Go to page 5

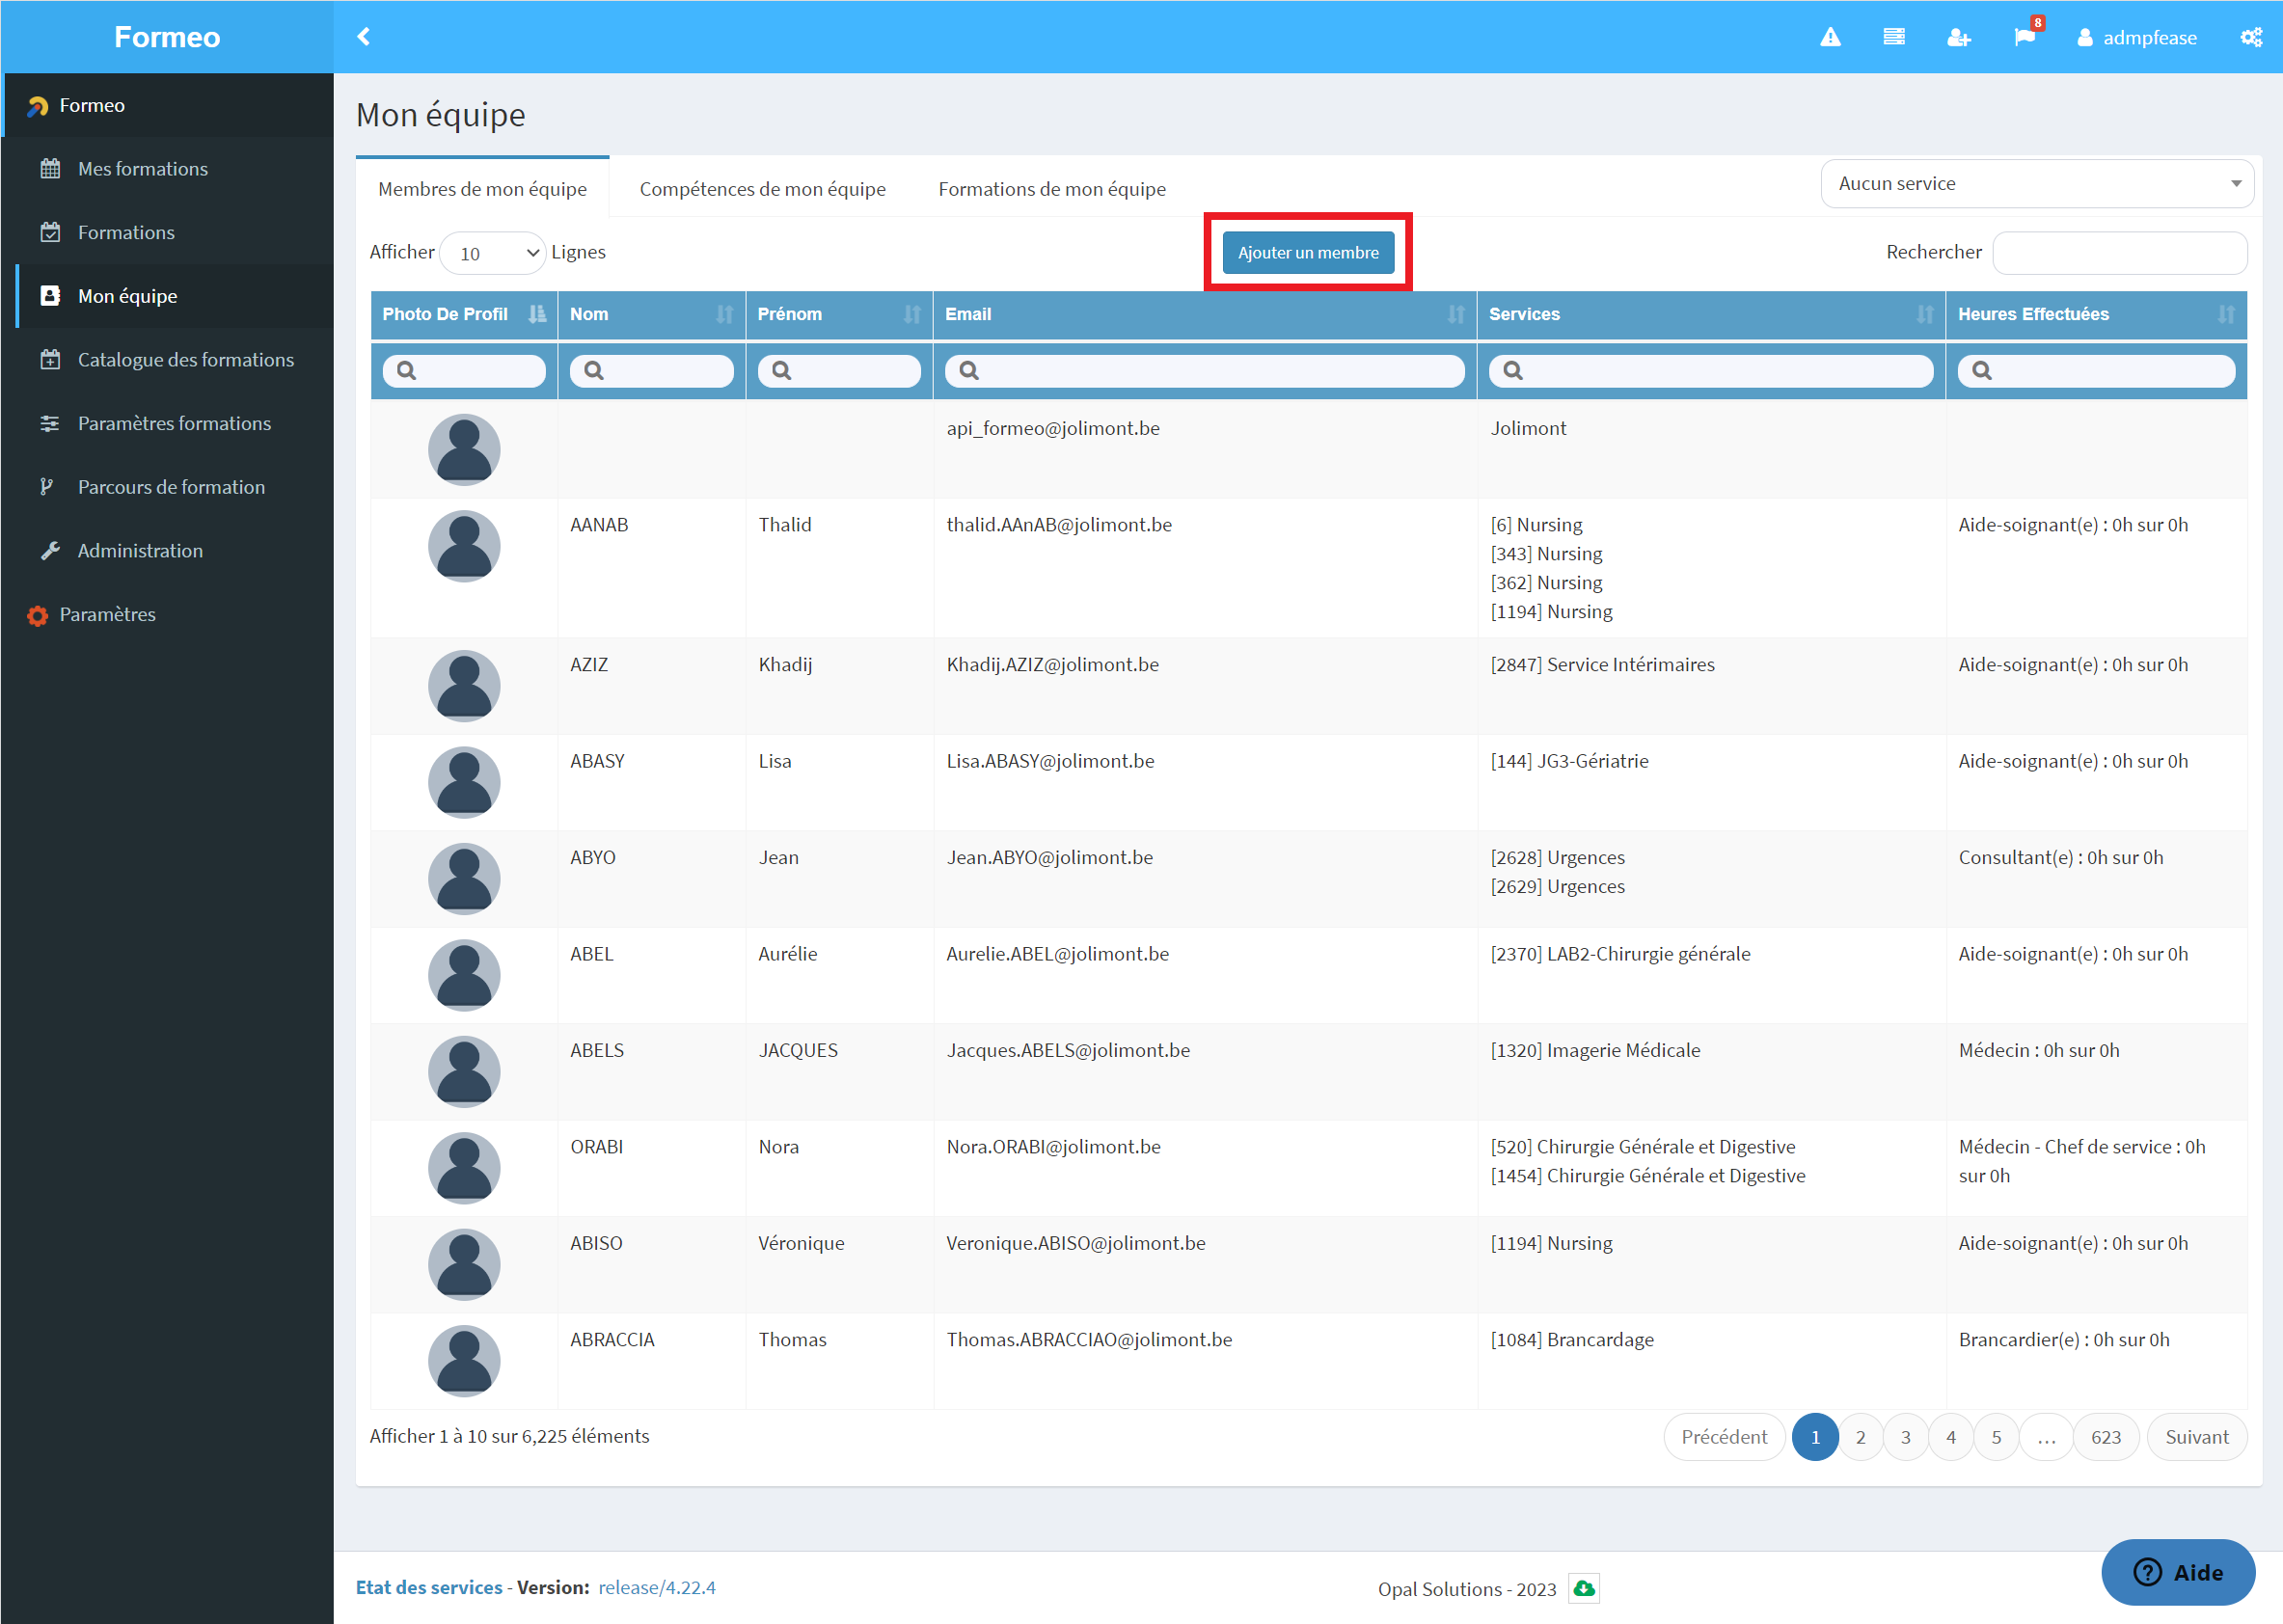click(1996, 1437)
